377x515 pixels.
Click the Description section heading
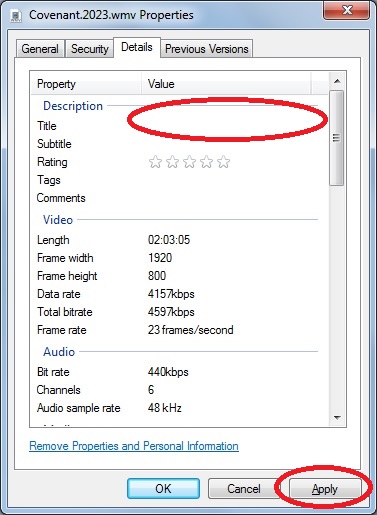(x=73, y=106)
